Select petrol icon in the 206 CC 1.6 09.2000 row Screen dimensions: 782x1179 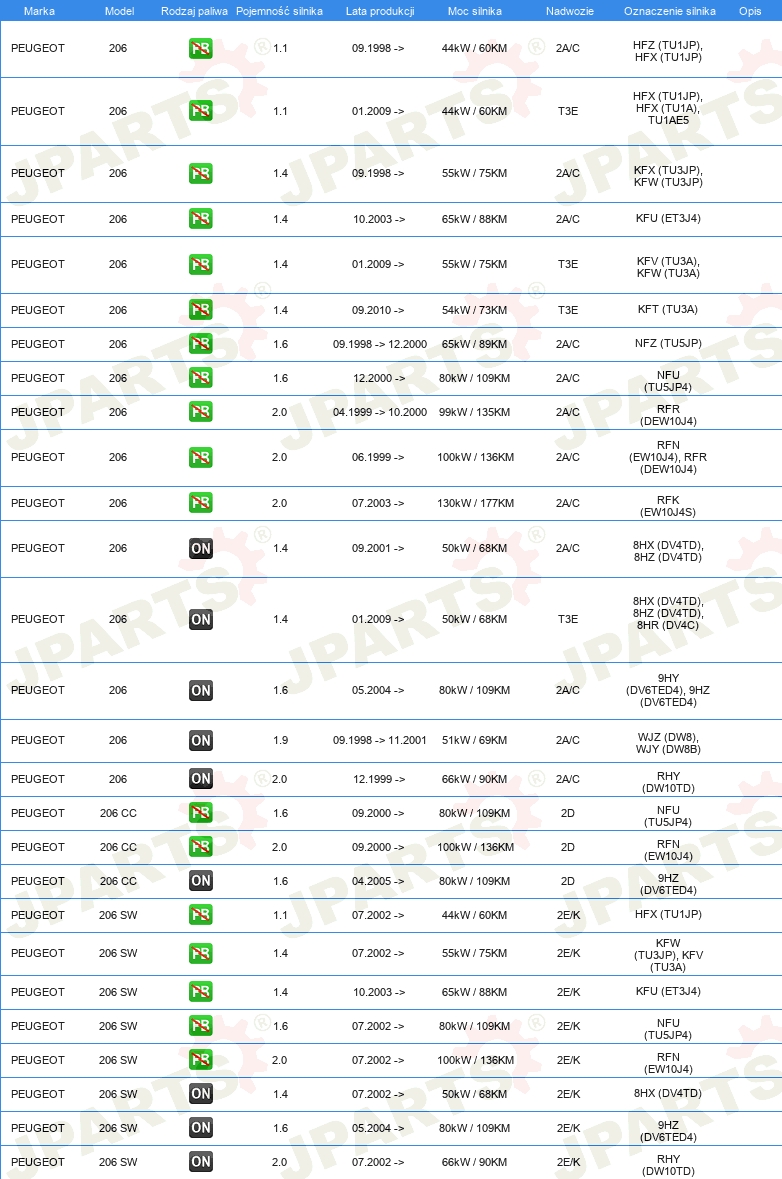click(x=201, y=813)
